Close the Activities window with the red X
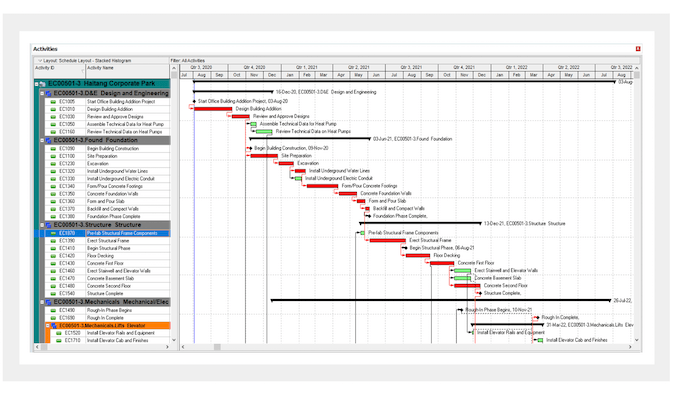Viewport: 675px width, 400px height. [x=638, y=49]
